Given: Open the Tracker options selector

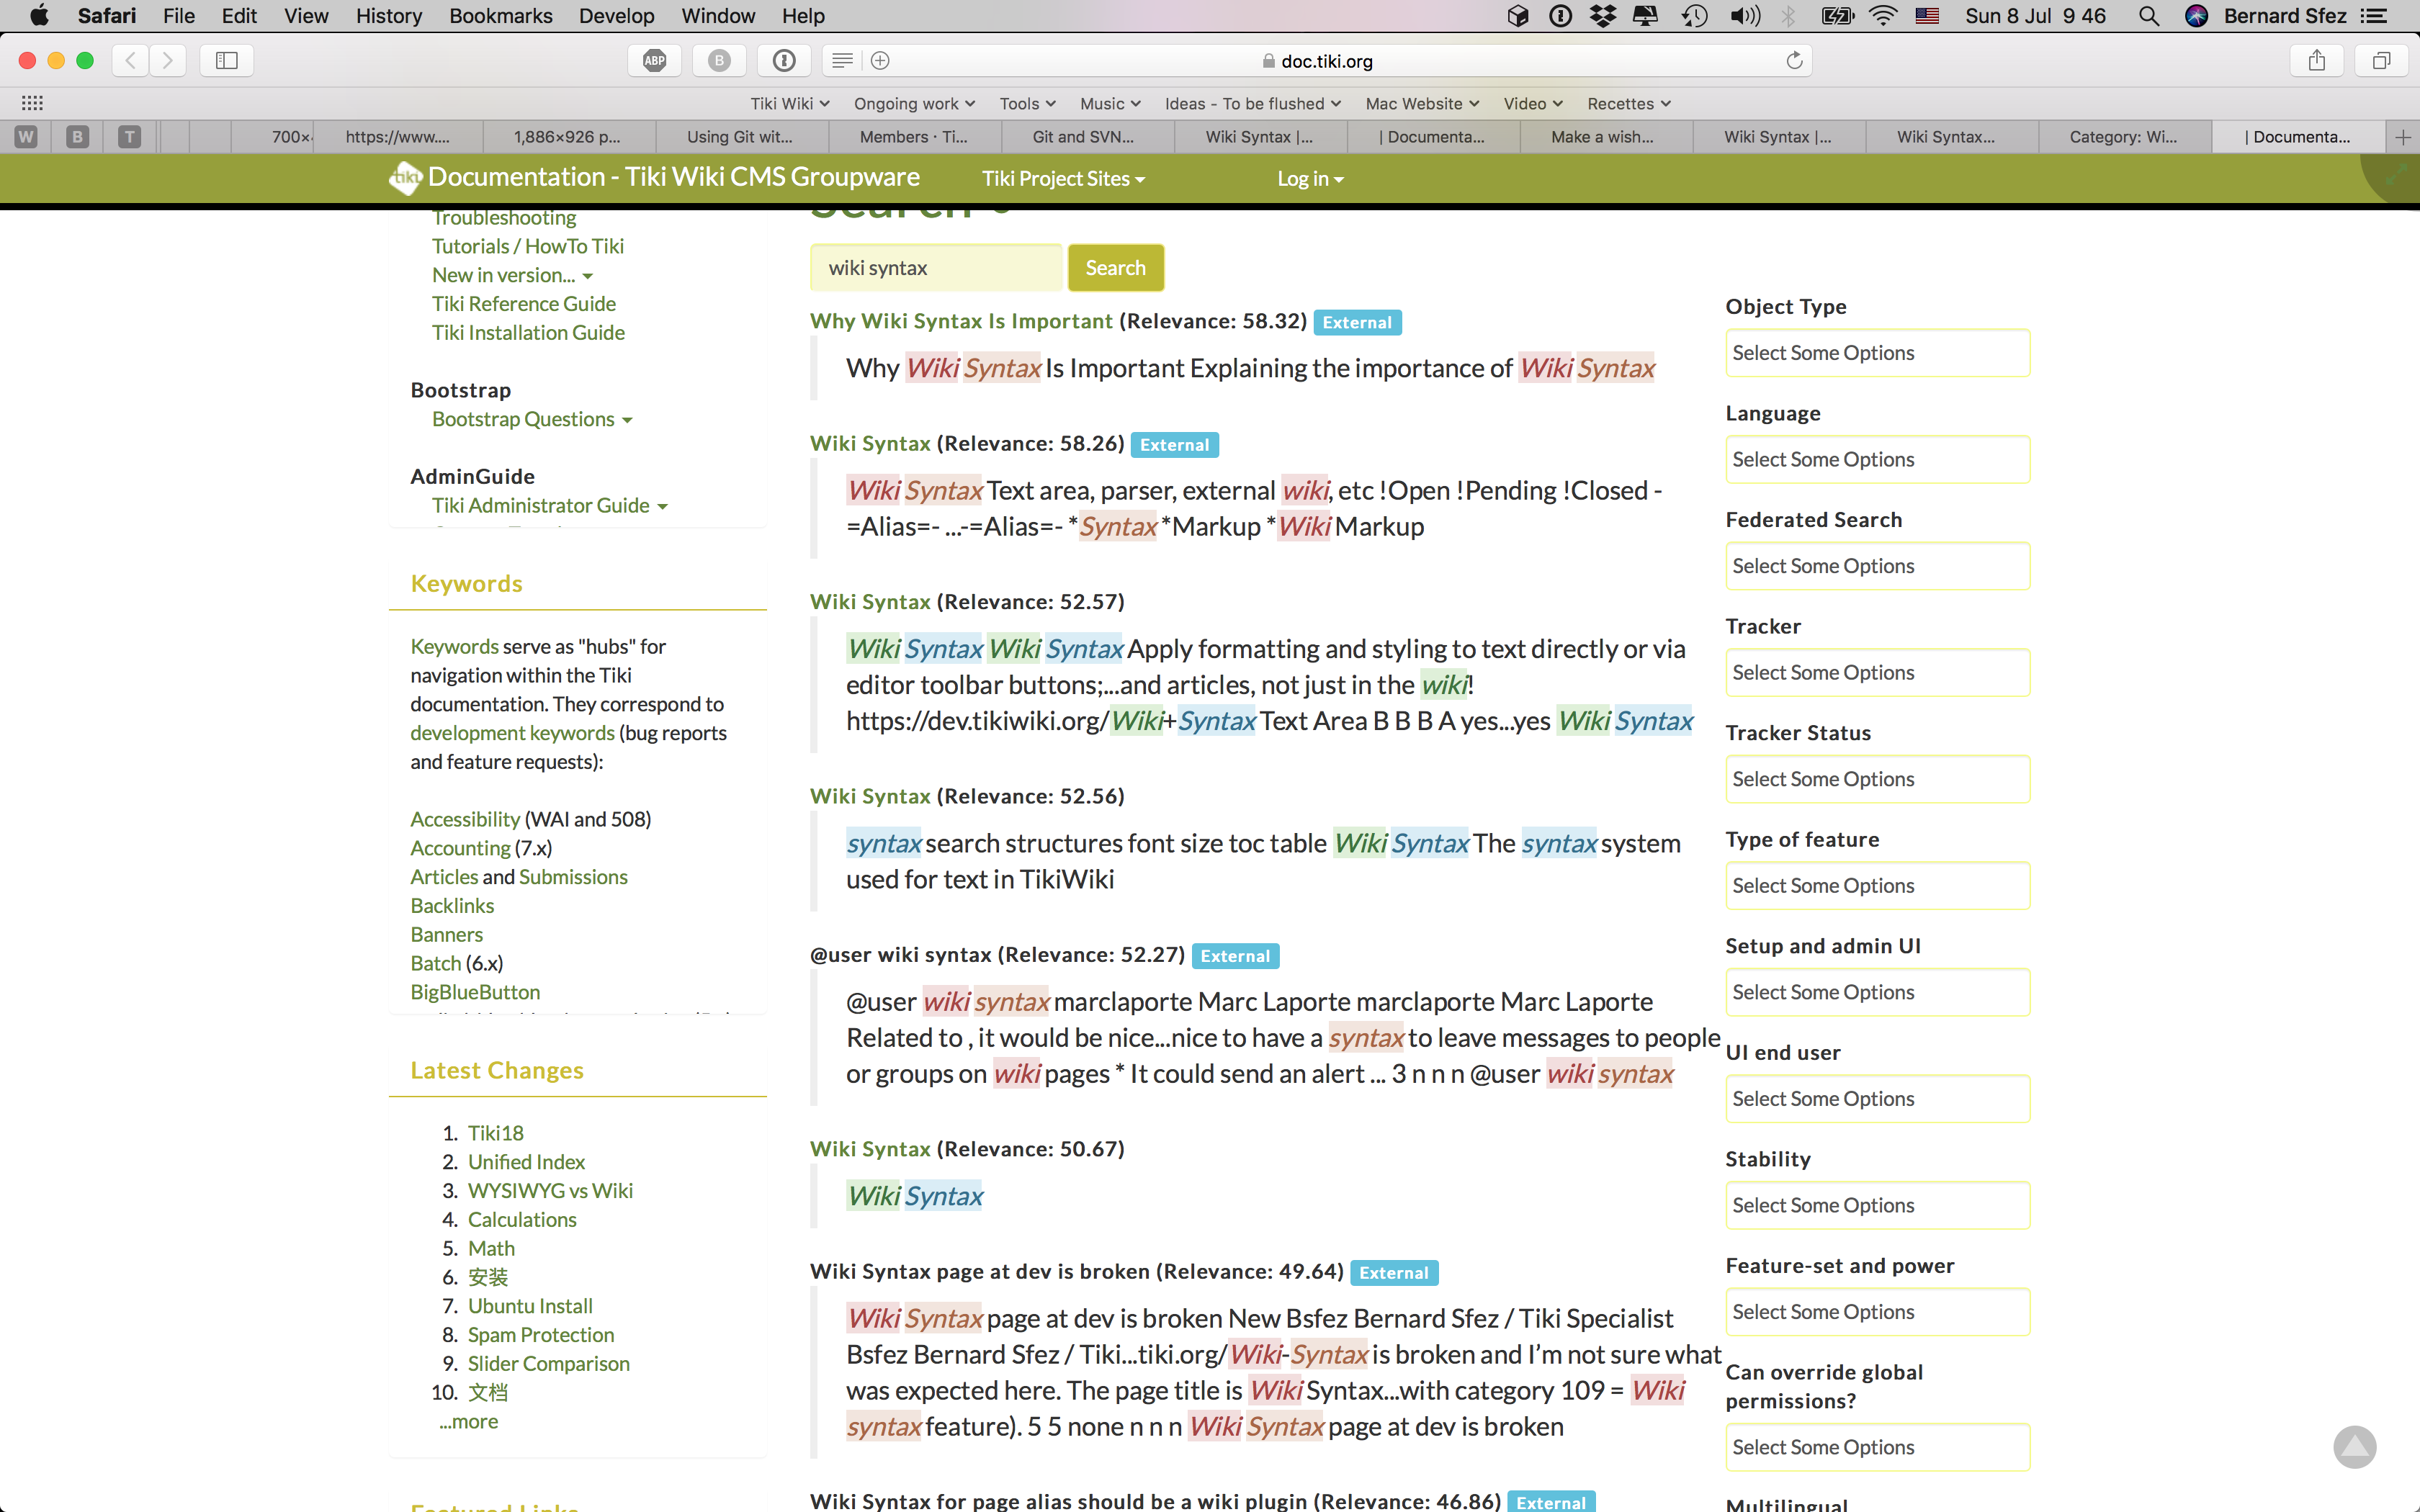Looking at the screenshot, I should 1877,672.
